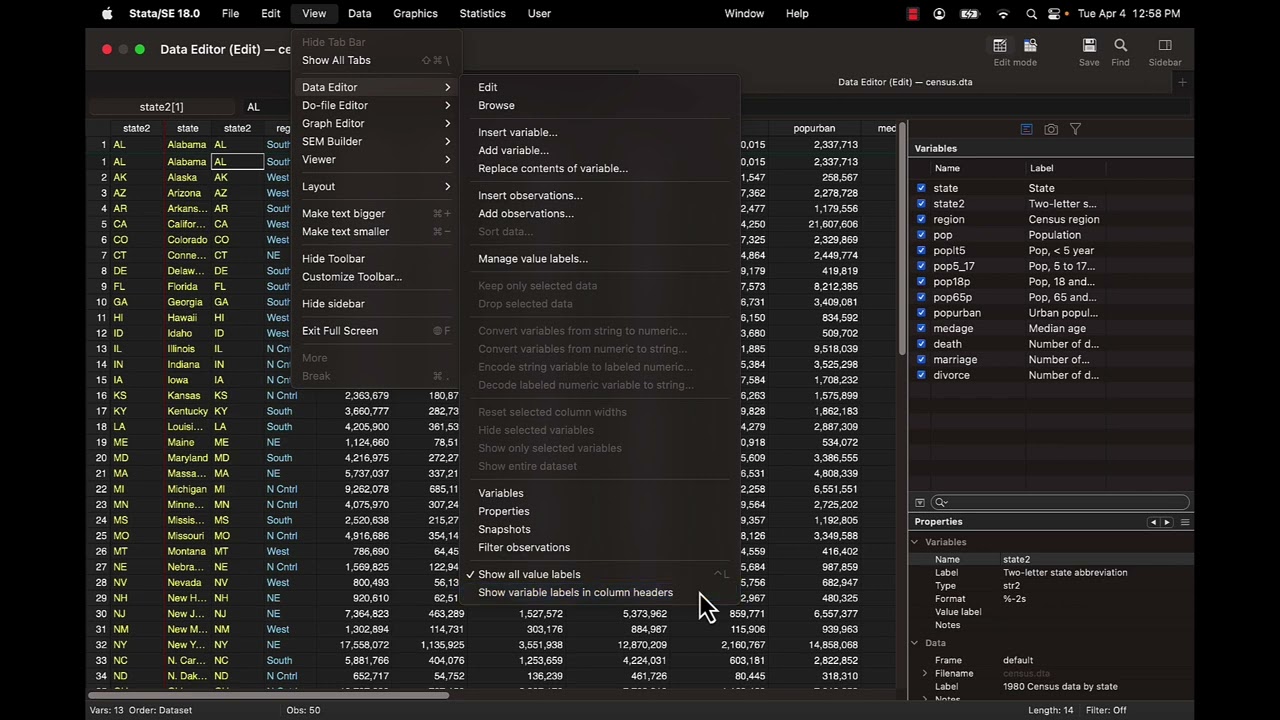Uncheck the region variable checkbox
Viewport: 1280px width, 720px height.
coord(921,219)
